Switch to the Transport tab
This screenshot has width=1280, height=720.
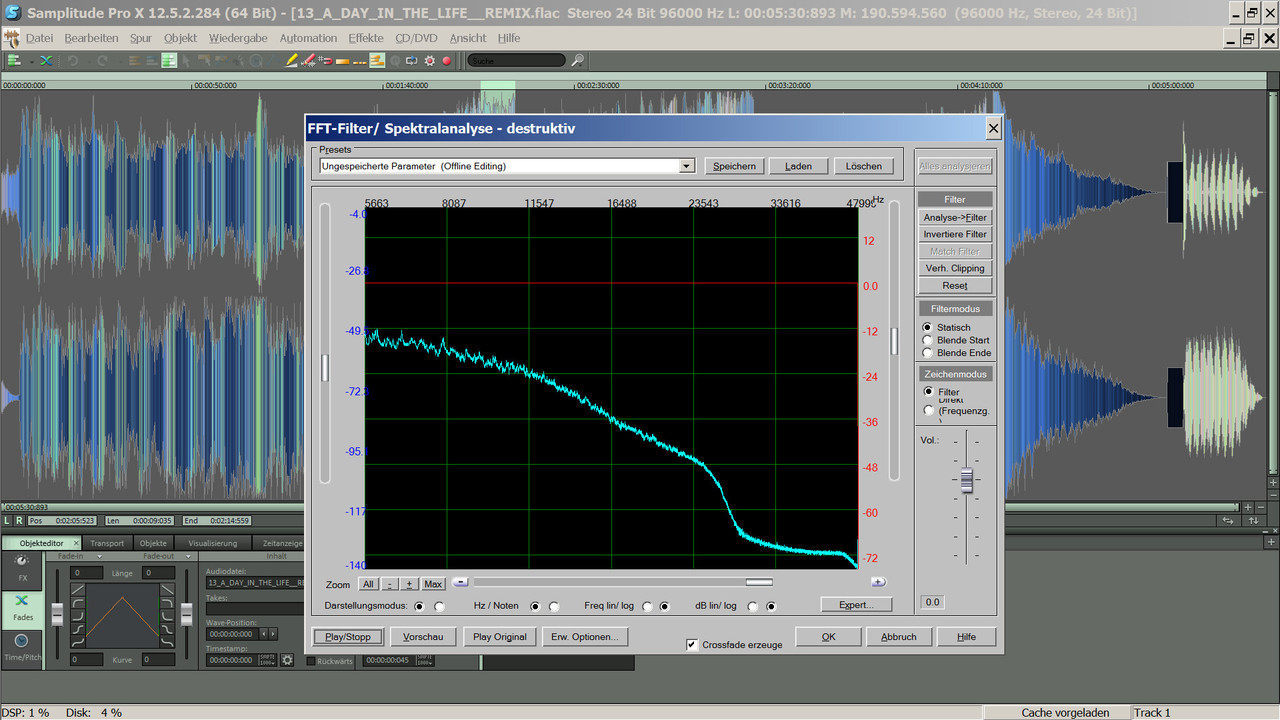pyautogui.click(x=107, y=543)
